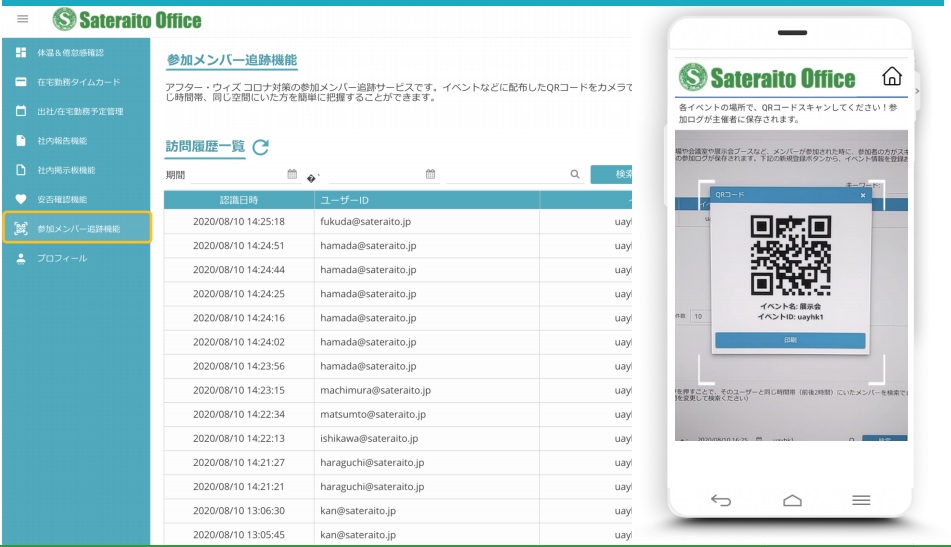Tap the 印刷 button in QR dialog
Screen dimensions: 951x547
coord(790,340)
